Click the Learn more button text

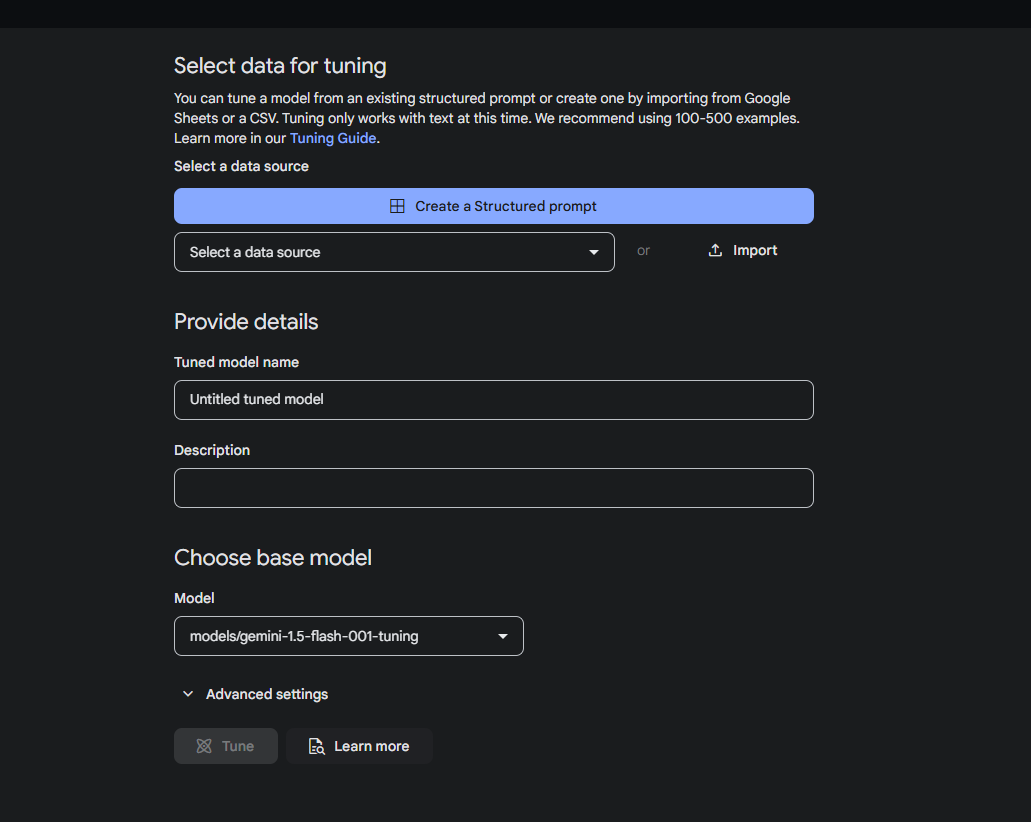coord(371,746)
